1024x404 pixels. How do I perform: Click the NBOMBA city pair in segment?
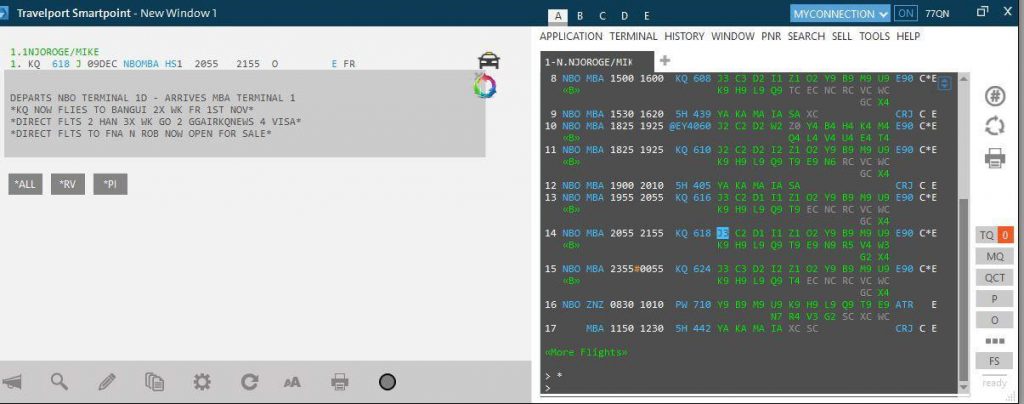142,64
